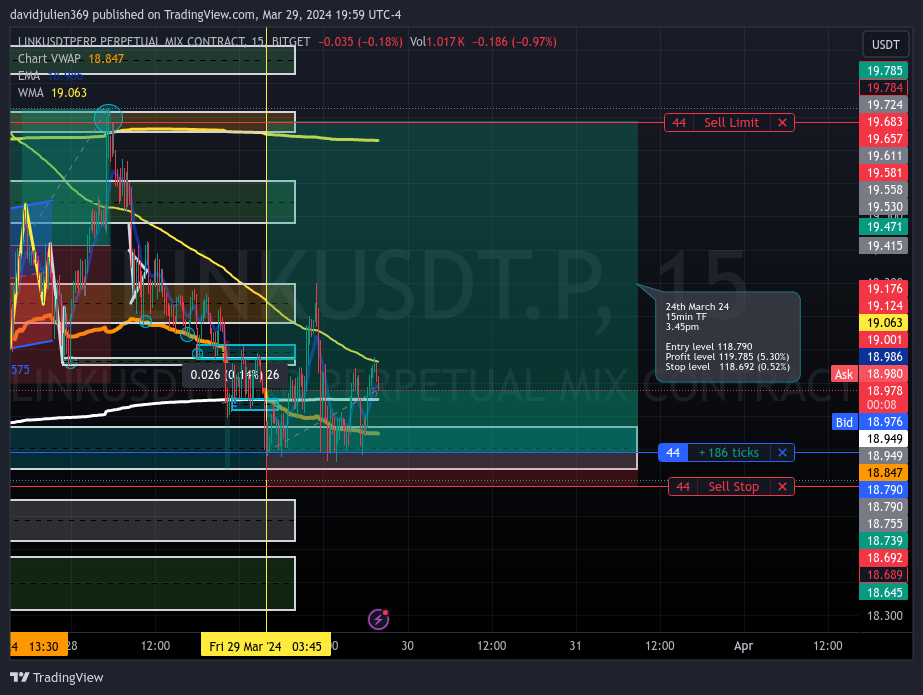This screenshot has width=923, height=695.
Task: Click the 19.657 price label
Action: point(884,139)
